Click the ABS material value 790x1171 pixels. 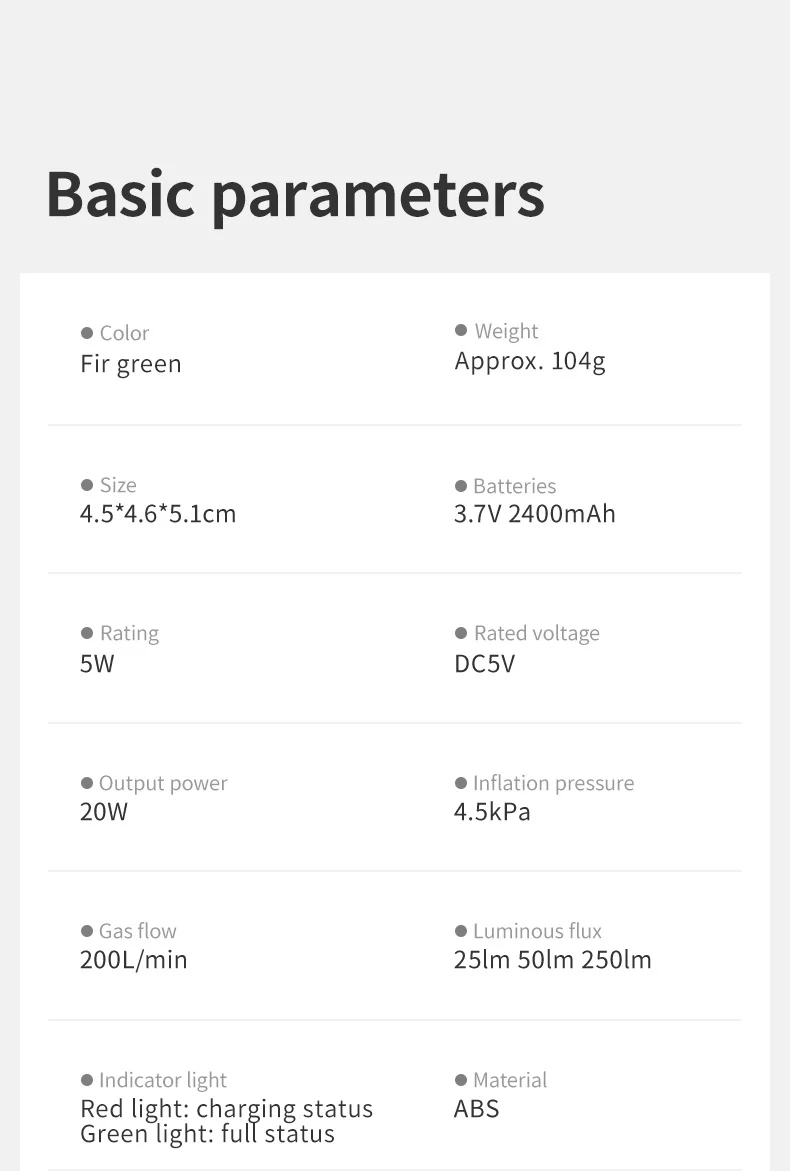[x=477, y=1108]
